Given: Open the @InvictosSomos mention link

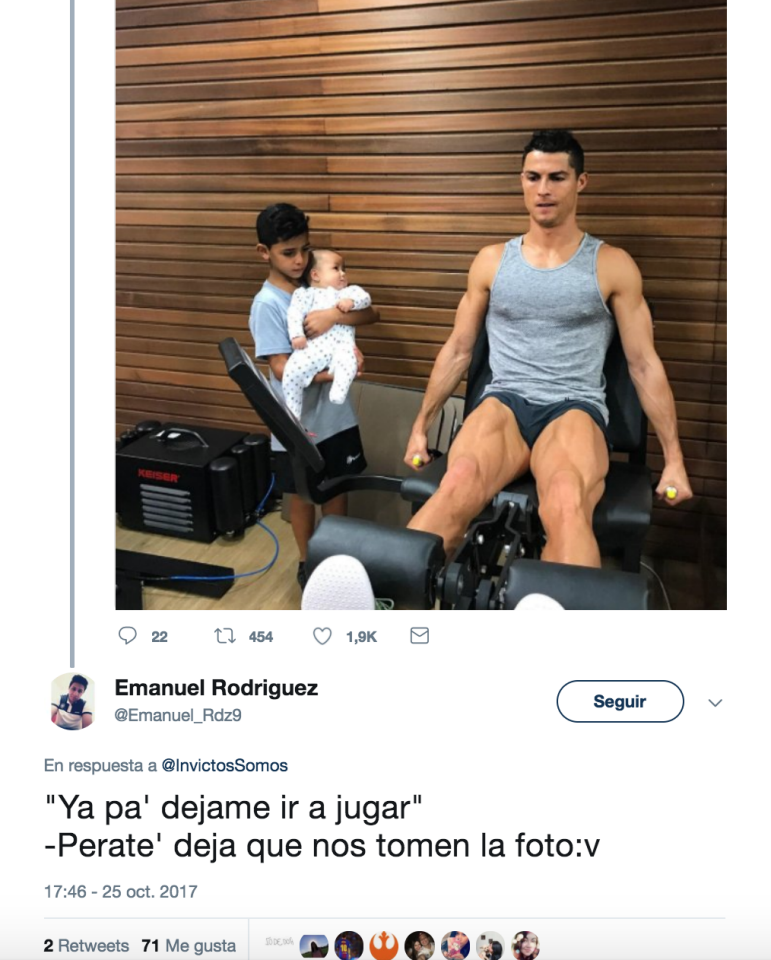Looking at the screenshot, I should pos(224,765).
